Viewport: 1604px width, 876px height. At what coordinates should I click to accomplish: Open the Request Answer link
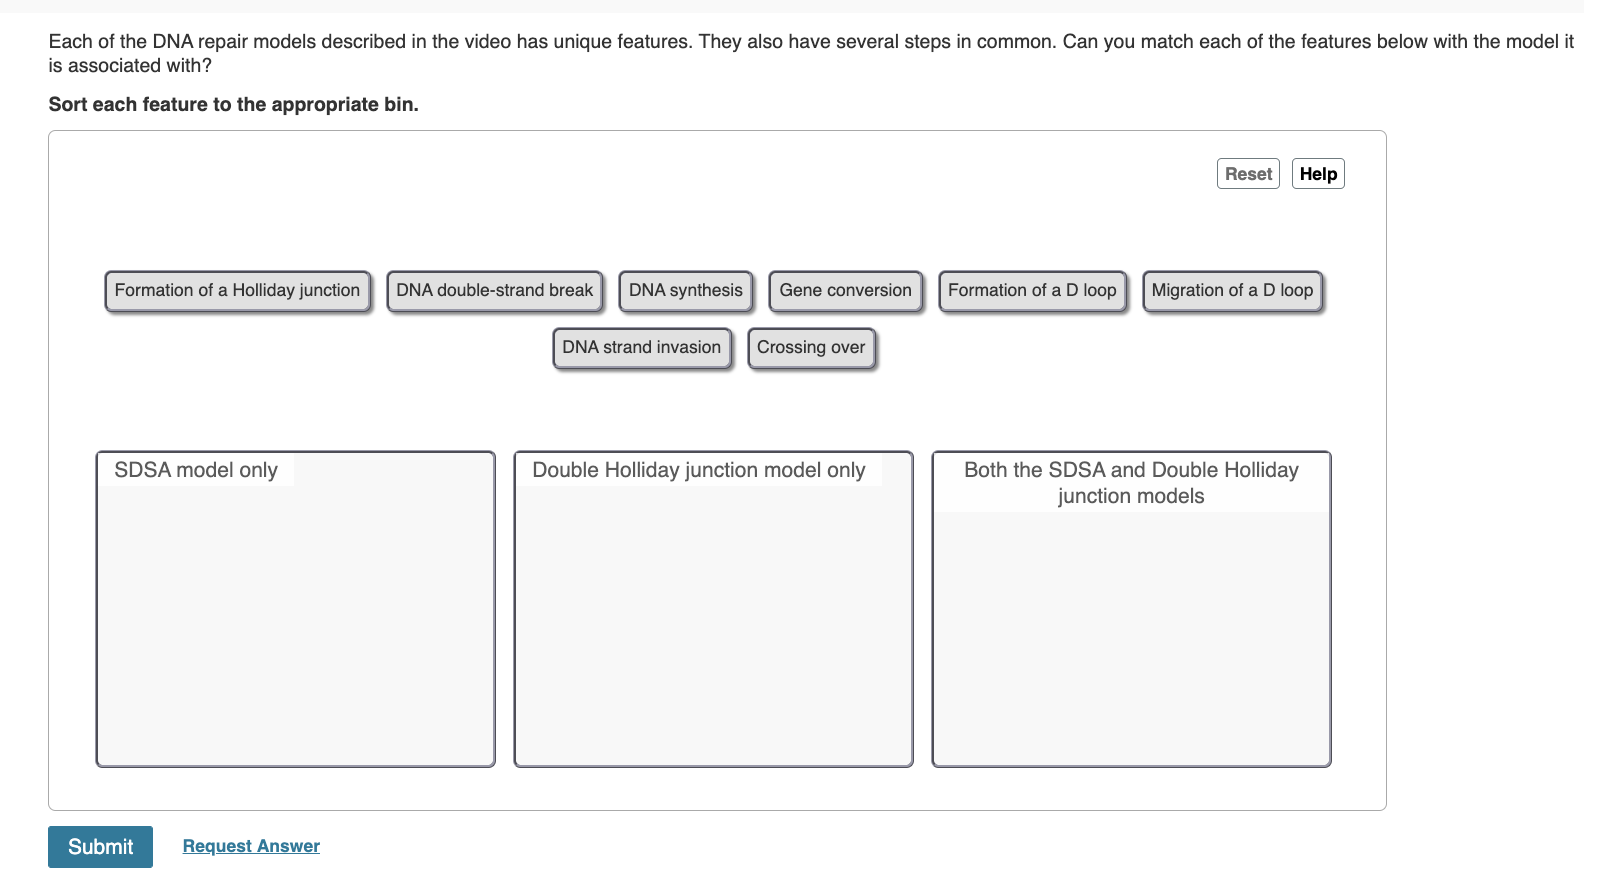pyautogui.click(x=251, y=846)
